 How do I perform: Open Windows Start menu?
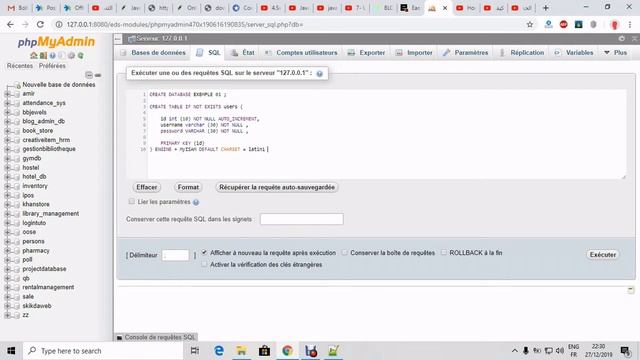pyautogui.click(x=11, y=351)
